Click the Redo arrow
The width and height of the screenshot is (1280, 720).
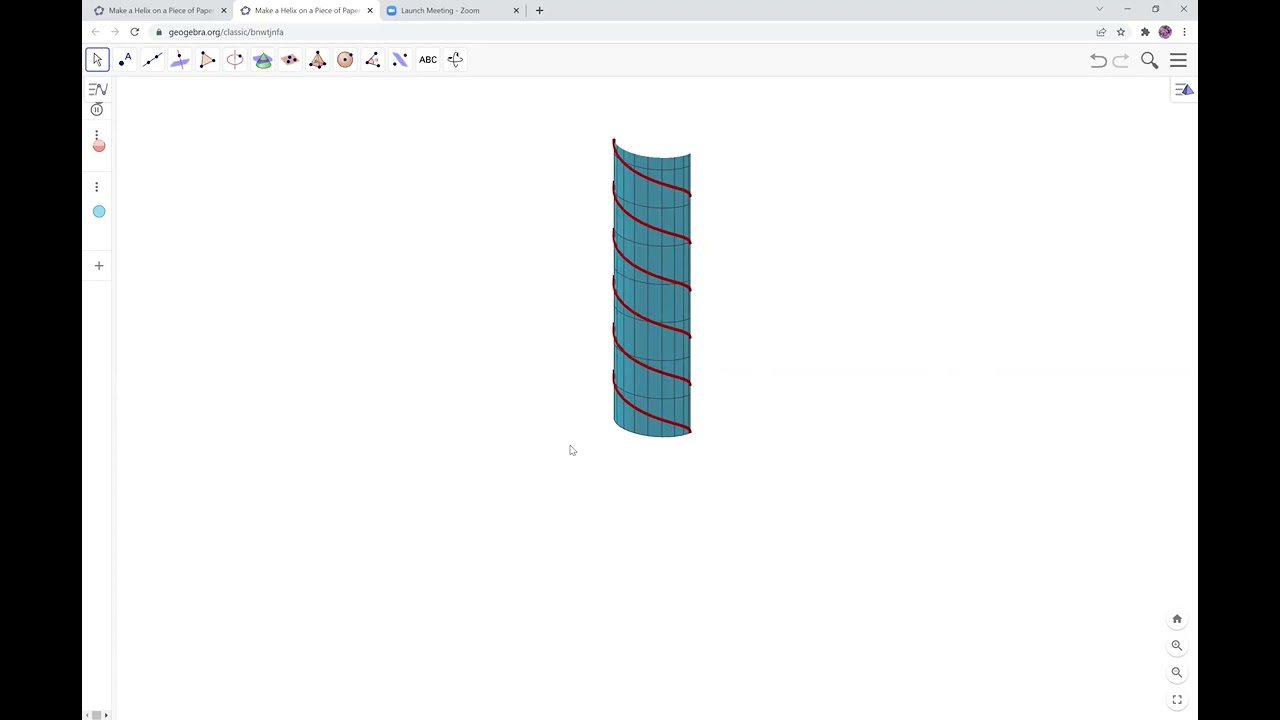1121,61
